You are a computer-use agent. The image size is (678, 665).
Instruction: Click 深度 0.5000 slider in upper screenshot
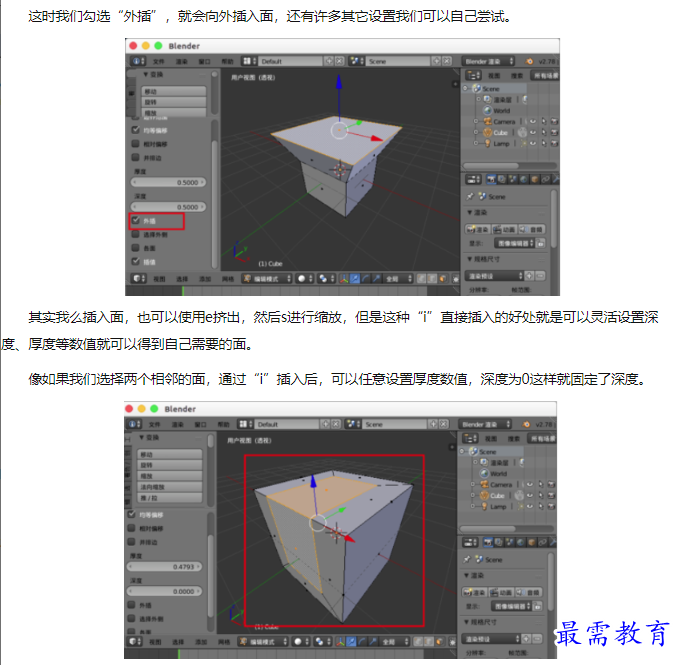click(x=168, y=207)
